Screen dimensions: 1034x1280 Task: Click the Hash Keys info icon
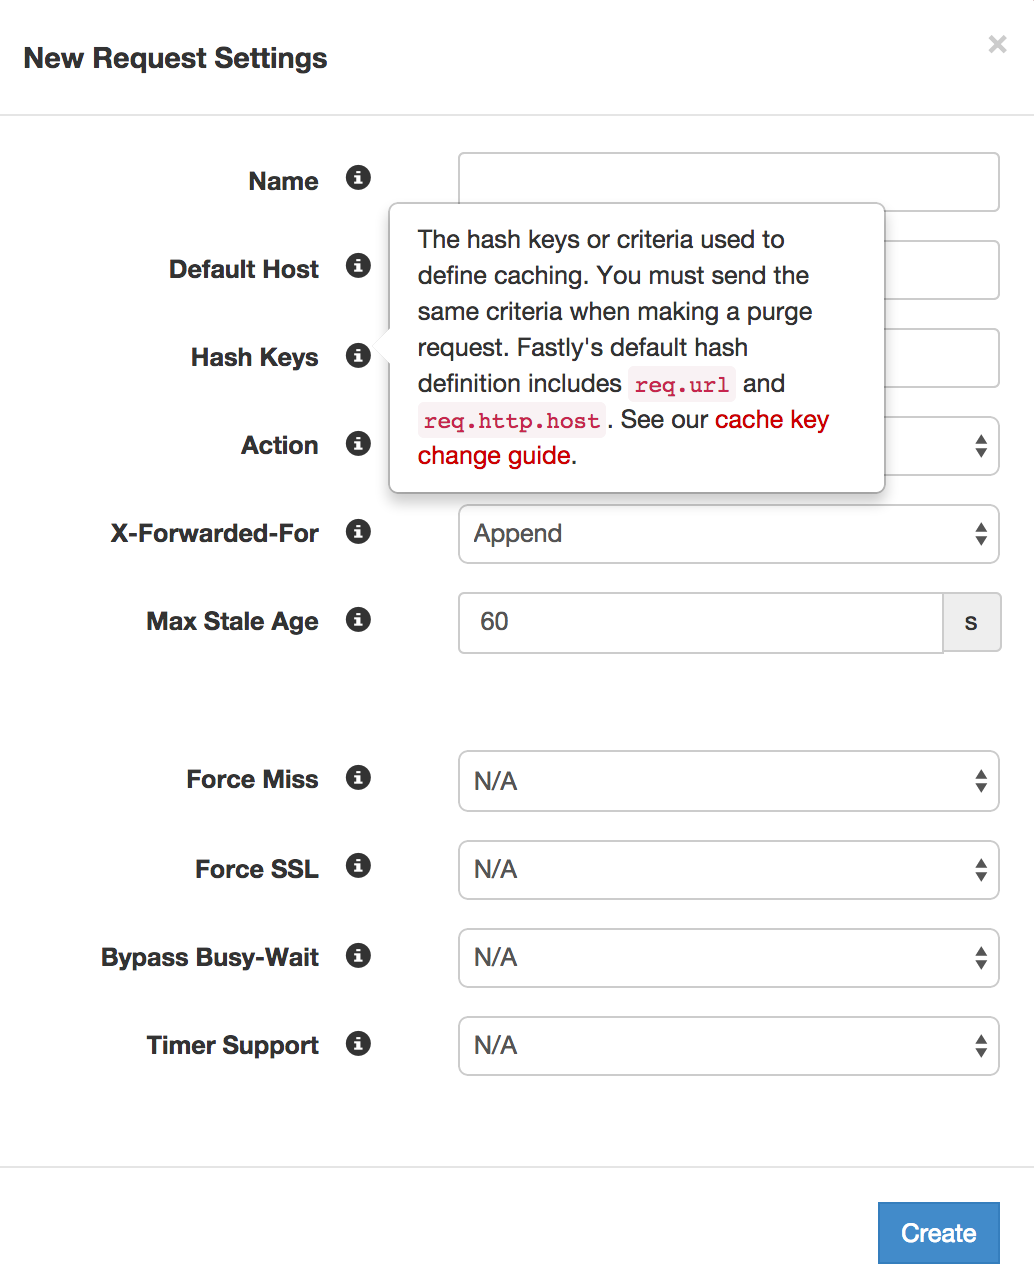(x=358, y=355)
